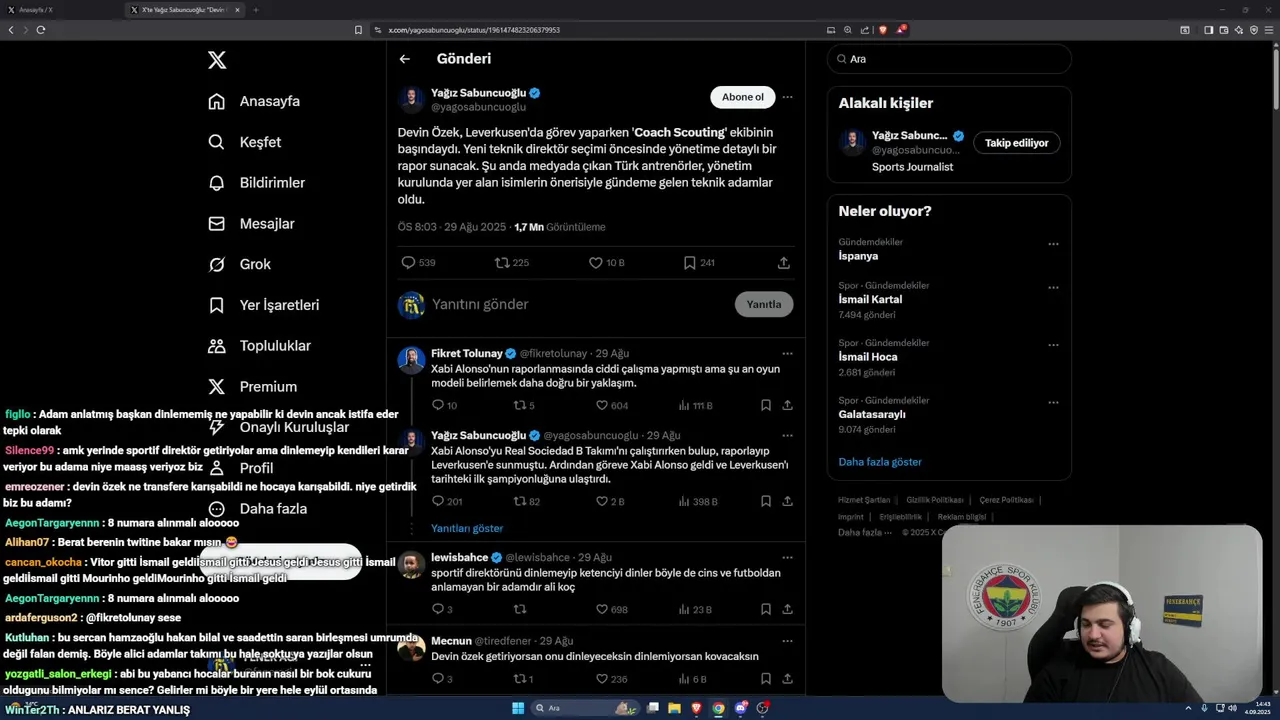Click the @yagosabuncuoglu handle on the post

pos(478,107)
